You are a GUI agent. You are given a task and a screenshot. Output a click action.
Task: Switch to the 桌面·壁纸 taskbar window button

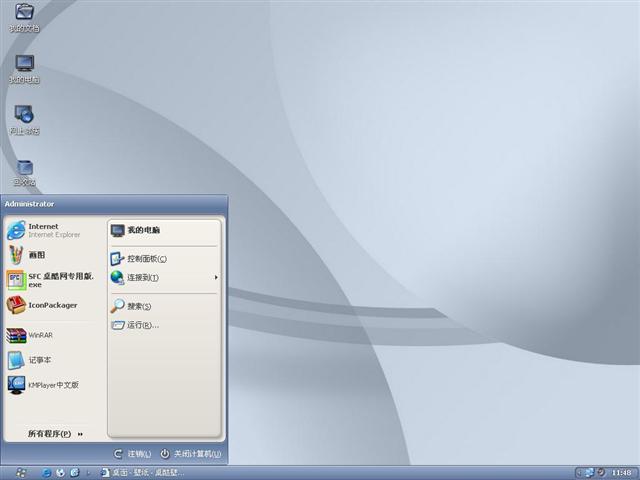[x=142, y=473]
